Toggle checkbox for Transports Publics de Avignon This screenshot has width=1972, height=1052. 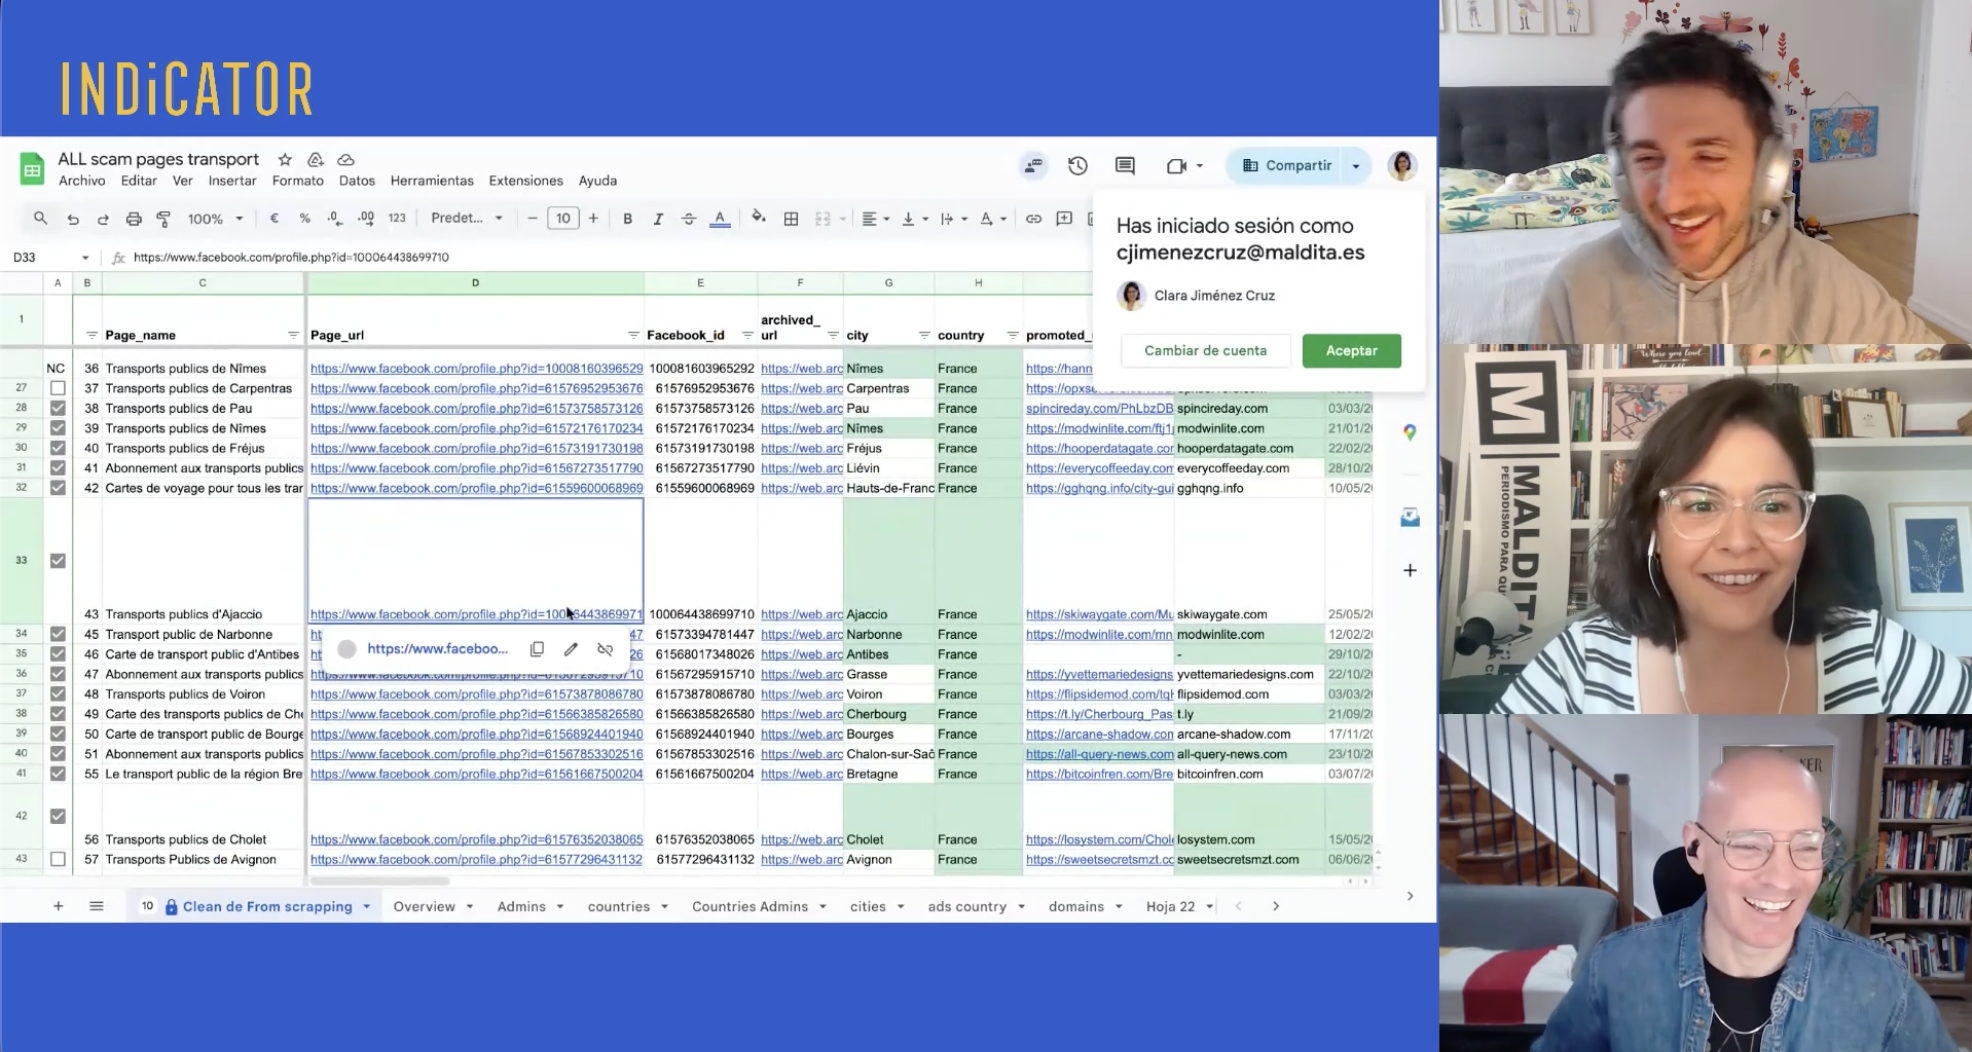pos(58,859)
